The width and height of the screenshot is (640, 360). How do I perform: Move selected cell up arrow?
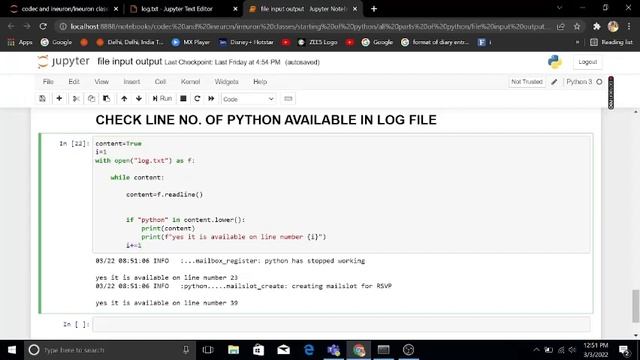[124, 99]
